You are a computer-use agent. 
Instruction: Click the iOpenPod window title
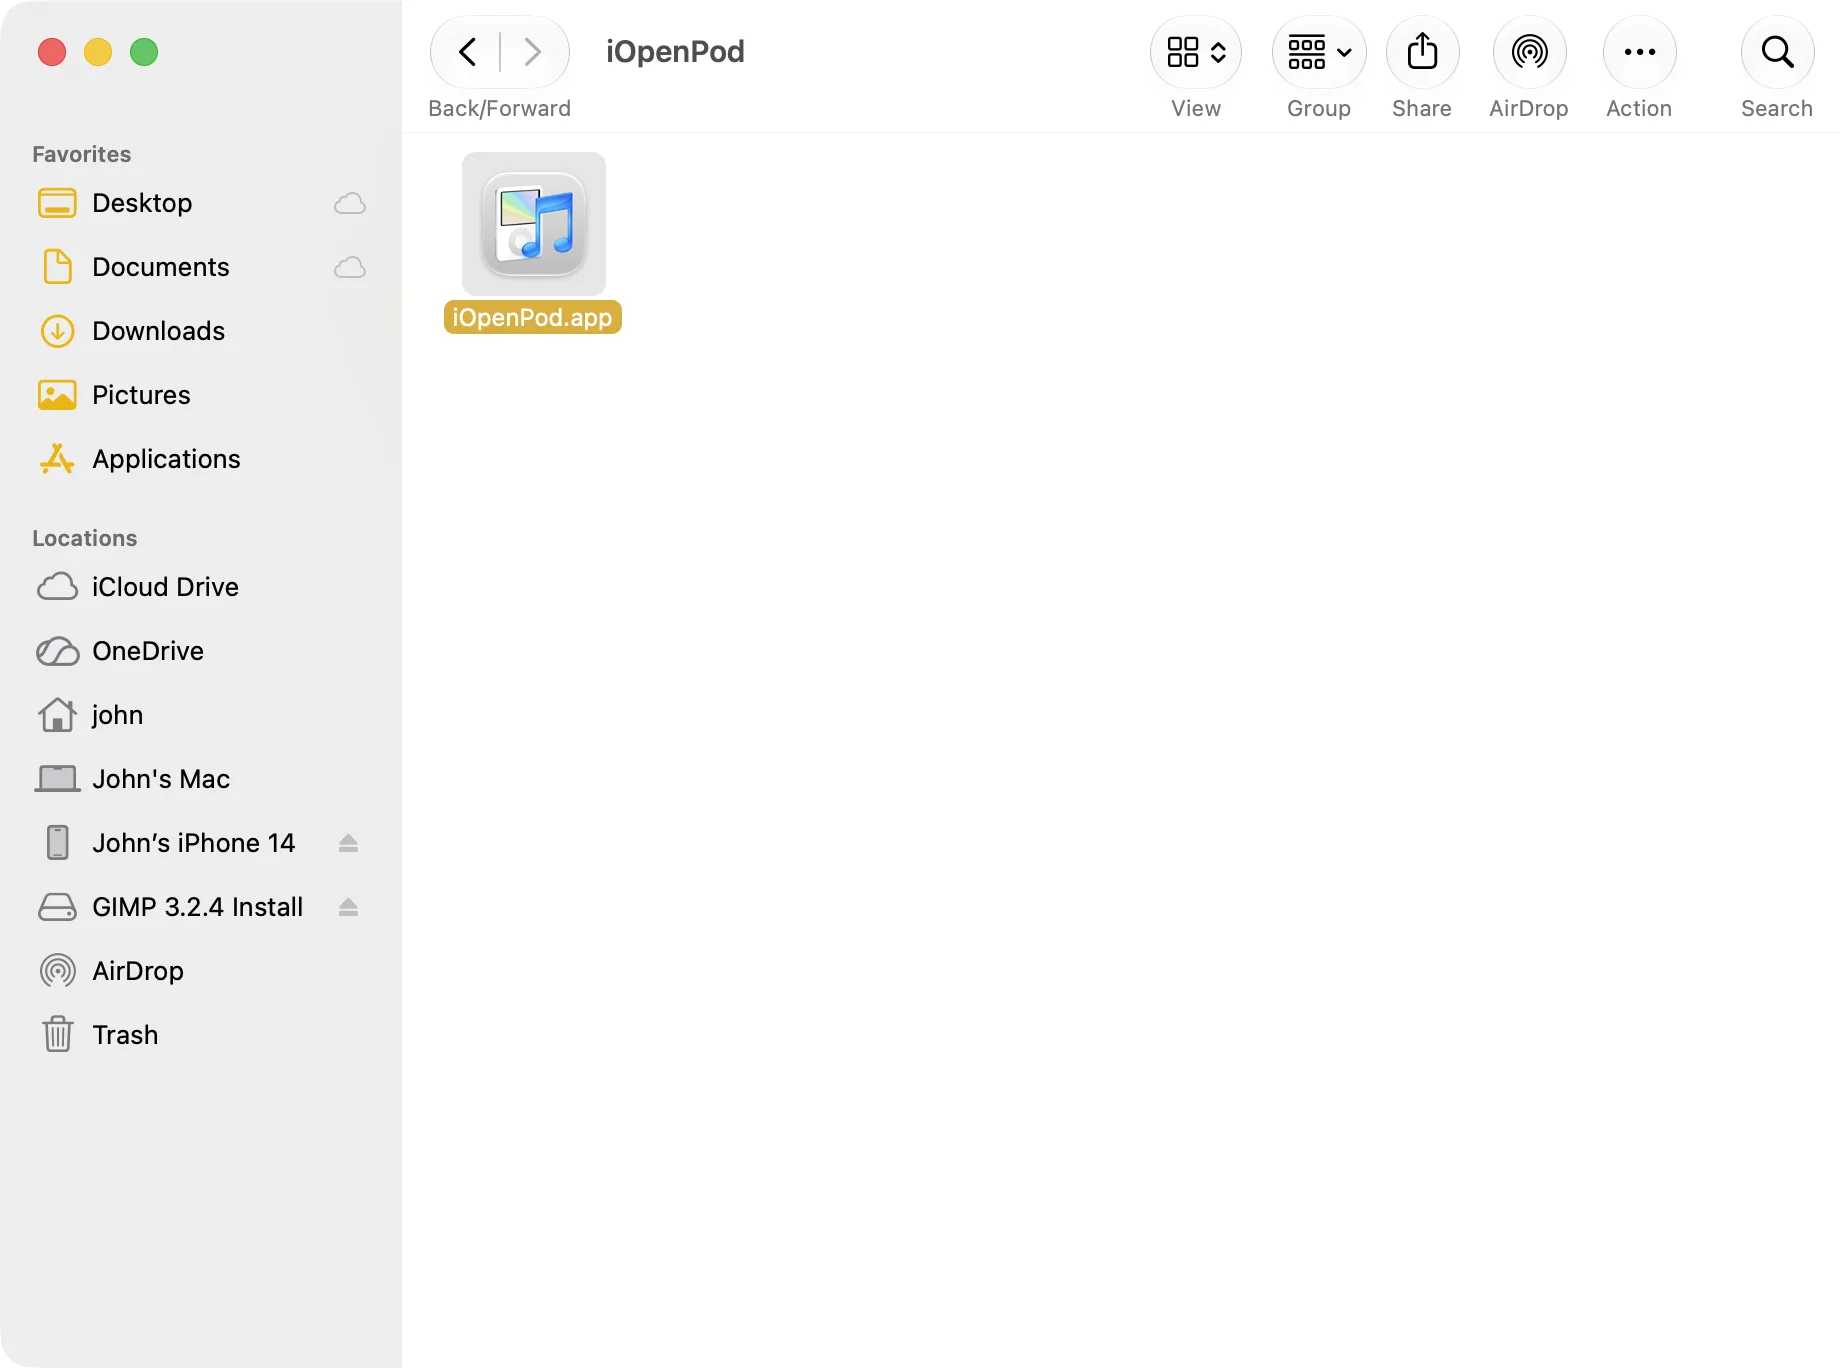pyautogui.click(x=675, y=51)
